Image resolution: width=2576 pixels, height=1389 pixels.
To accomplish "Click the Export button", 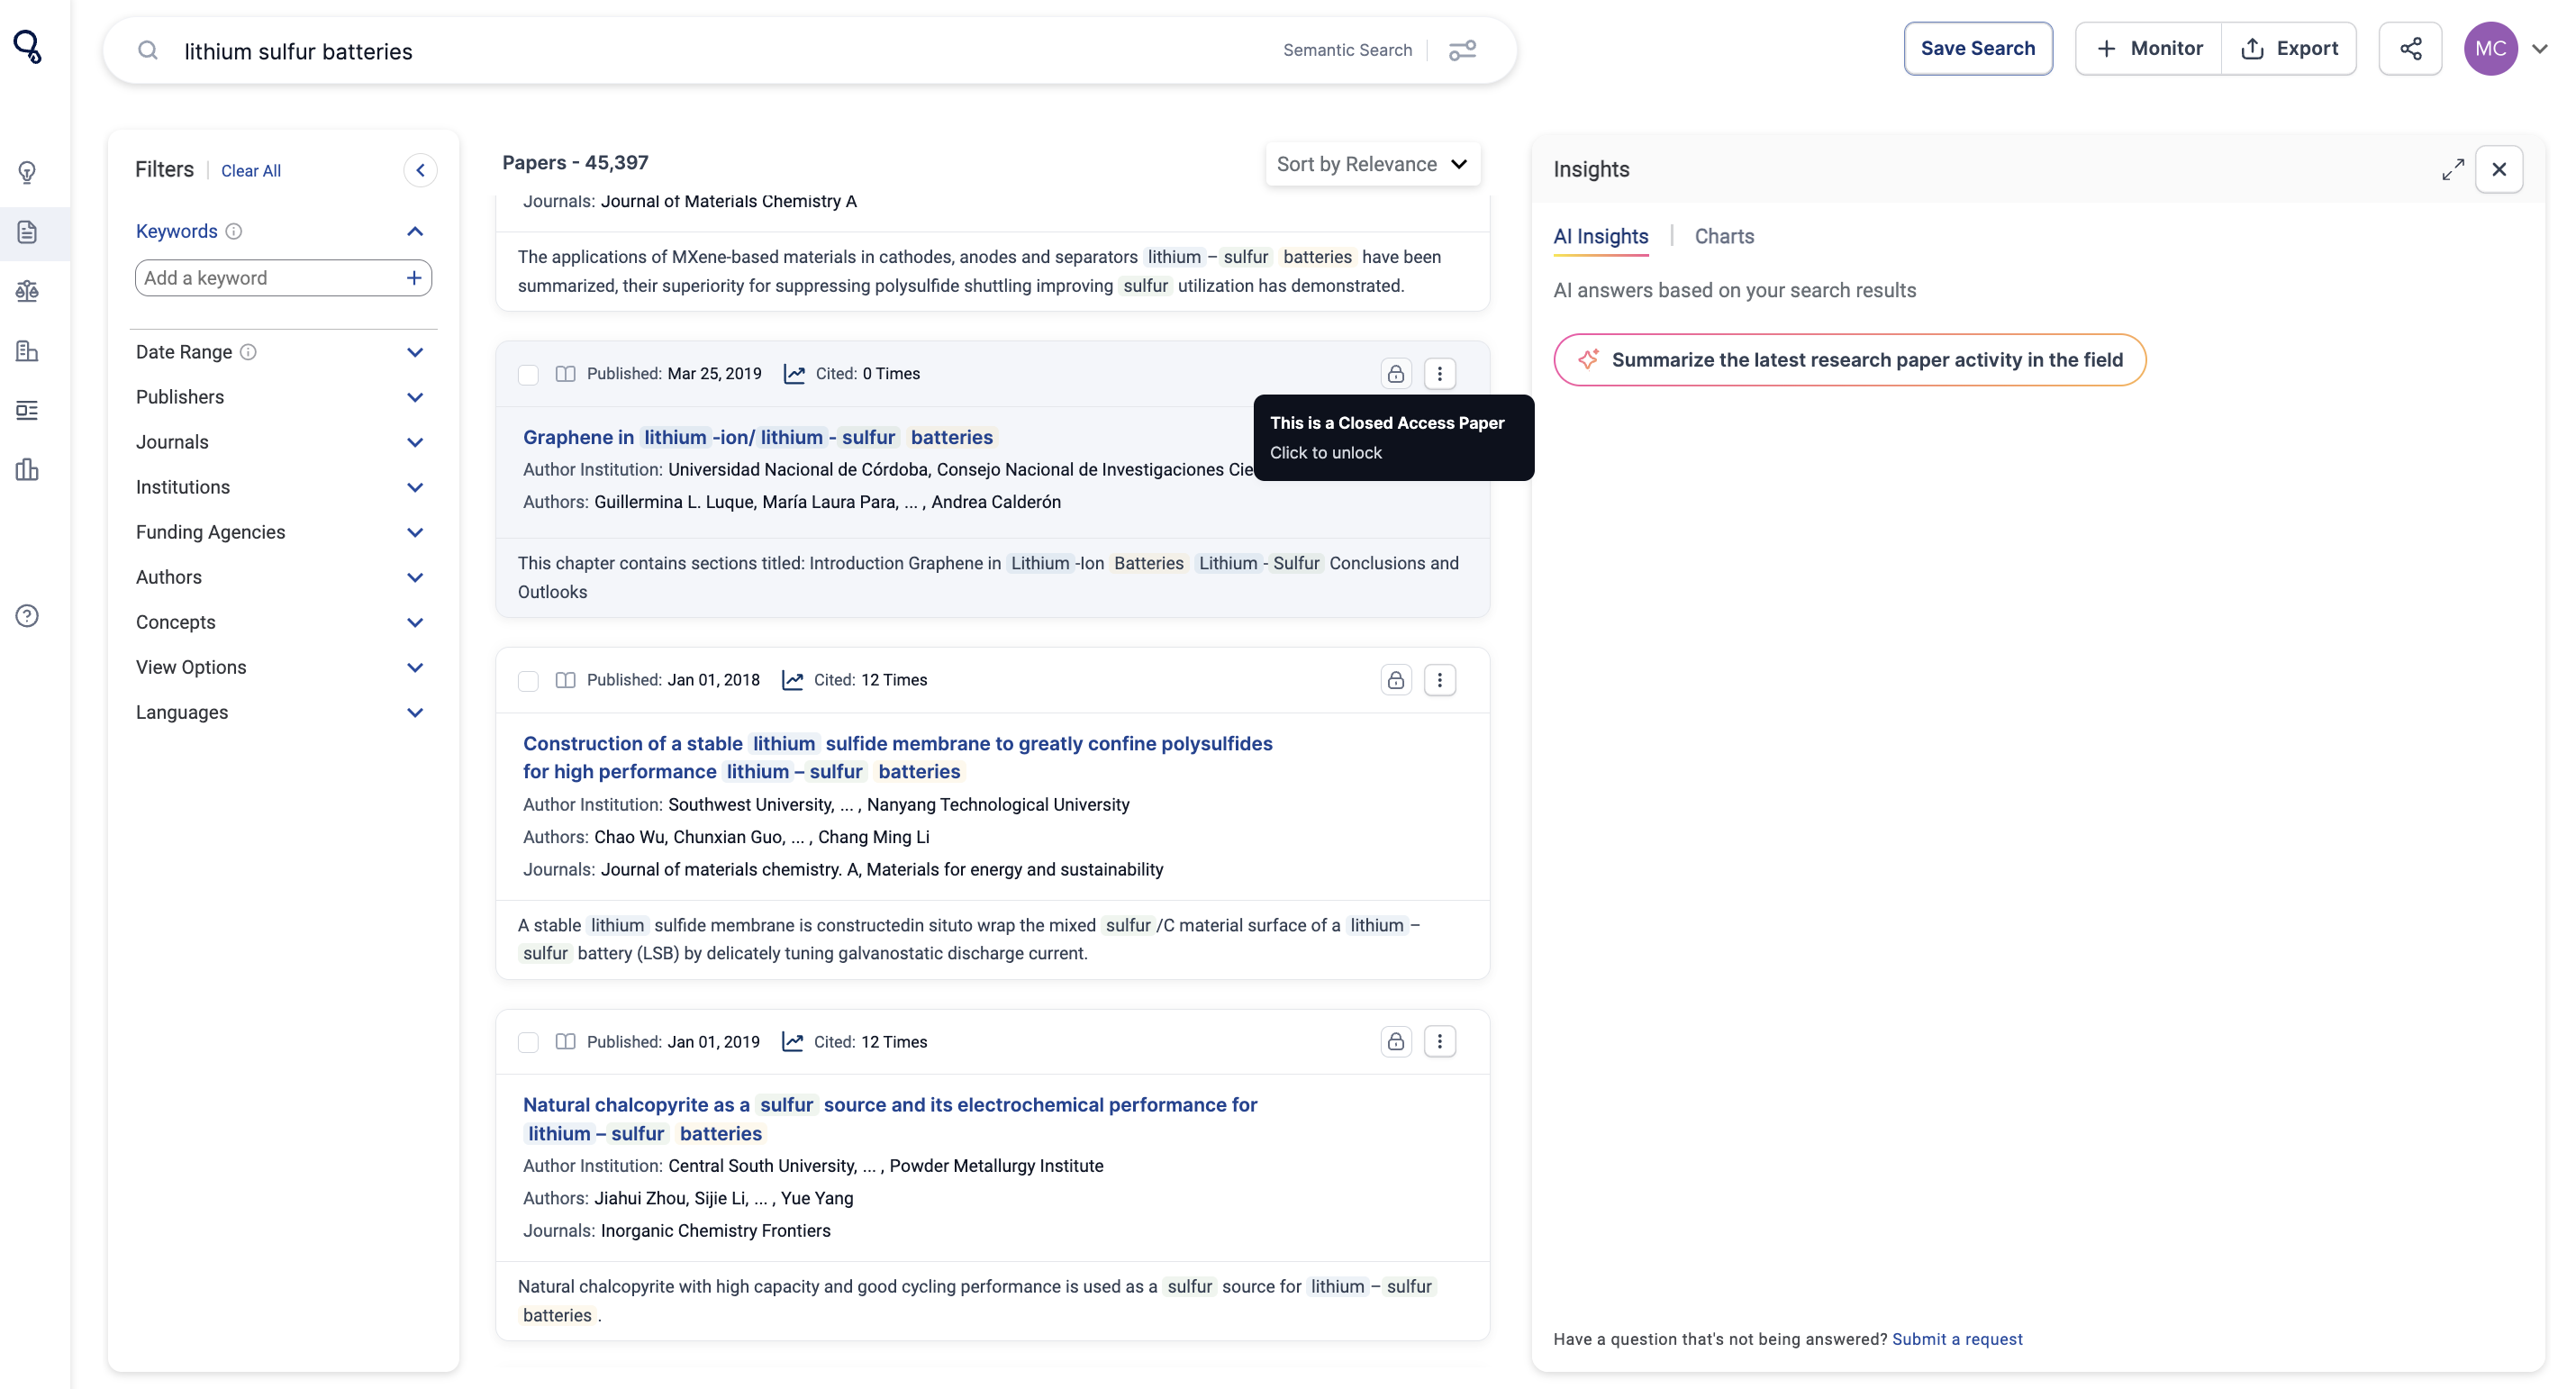I will tap(2289, 48).
